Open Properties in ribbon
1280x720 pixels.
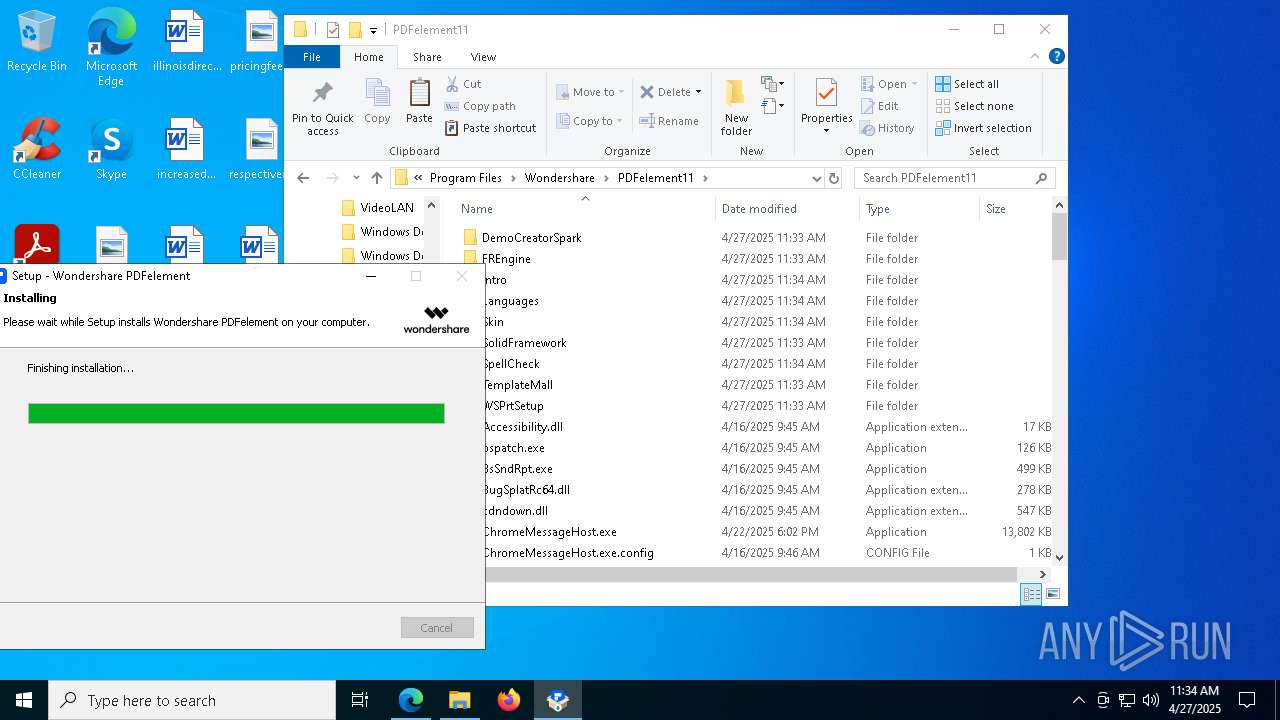[826, 106]
